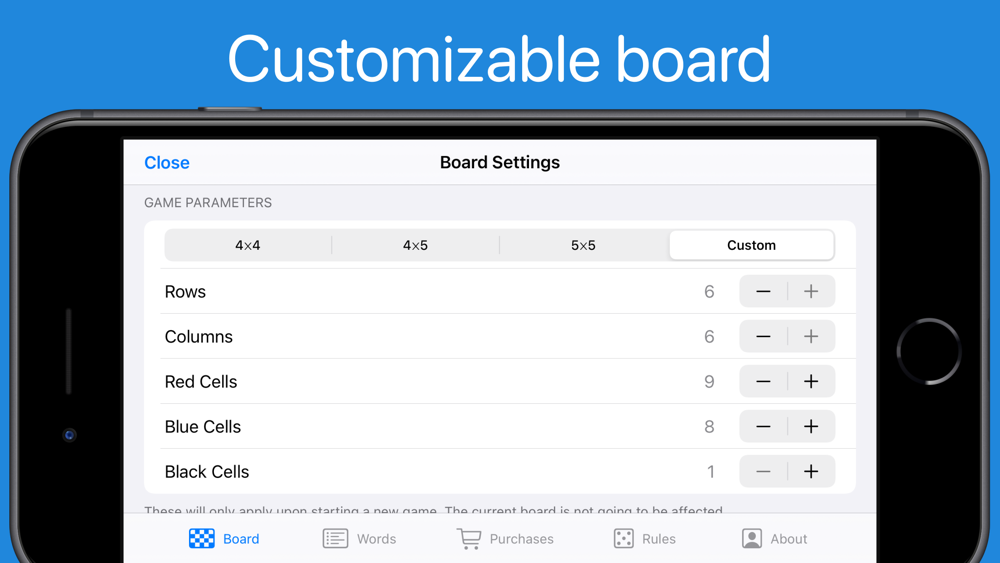Image resolution: width=1000 pixels, height=563 pixels.
Task: Decrease Columns using the minus stepper
Action: pos(763,336)
